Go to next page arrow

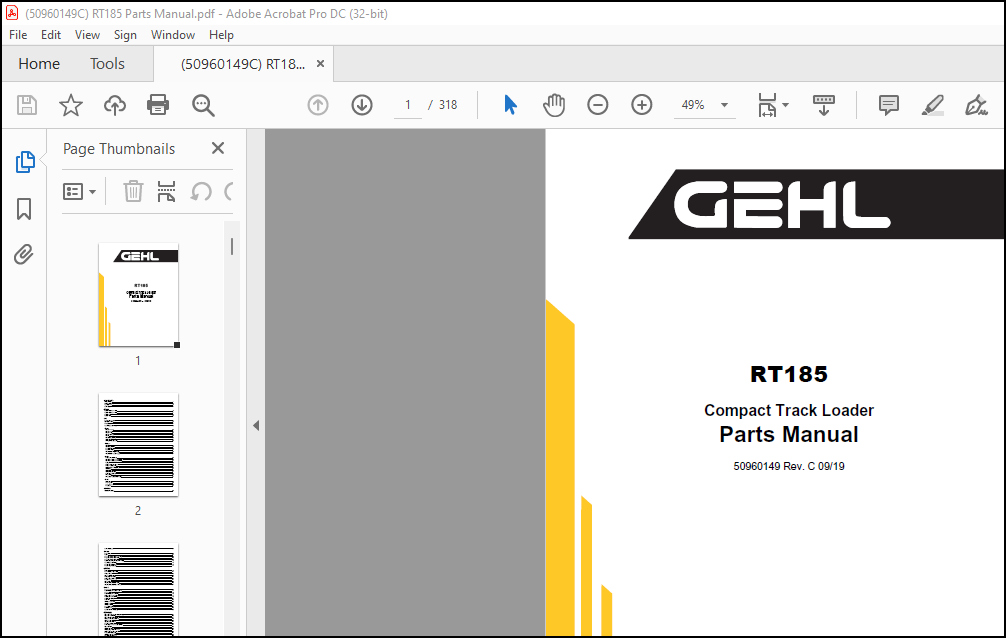[x=362, y=105]
